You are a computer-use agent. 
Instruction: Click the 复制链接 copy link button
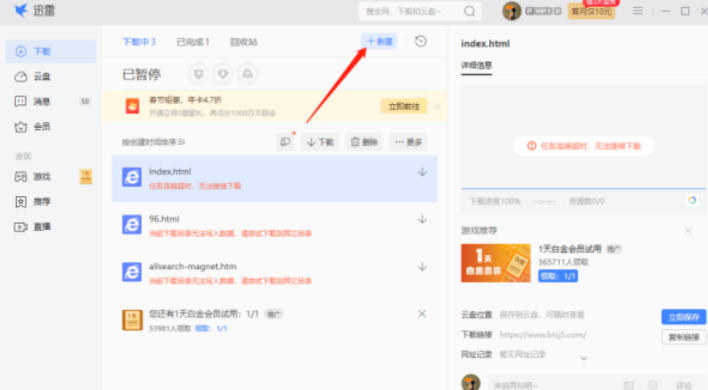[x=684, y=337]
